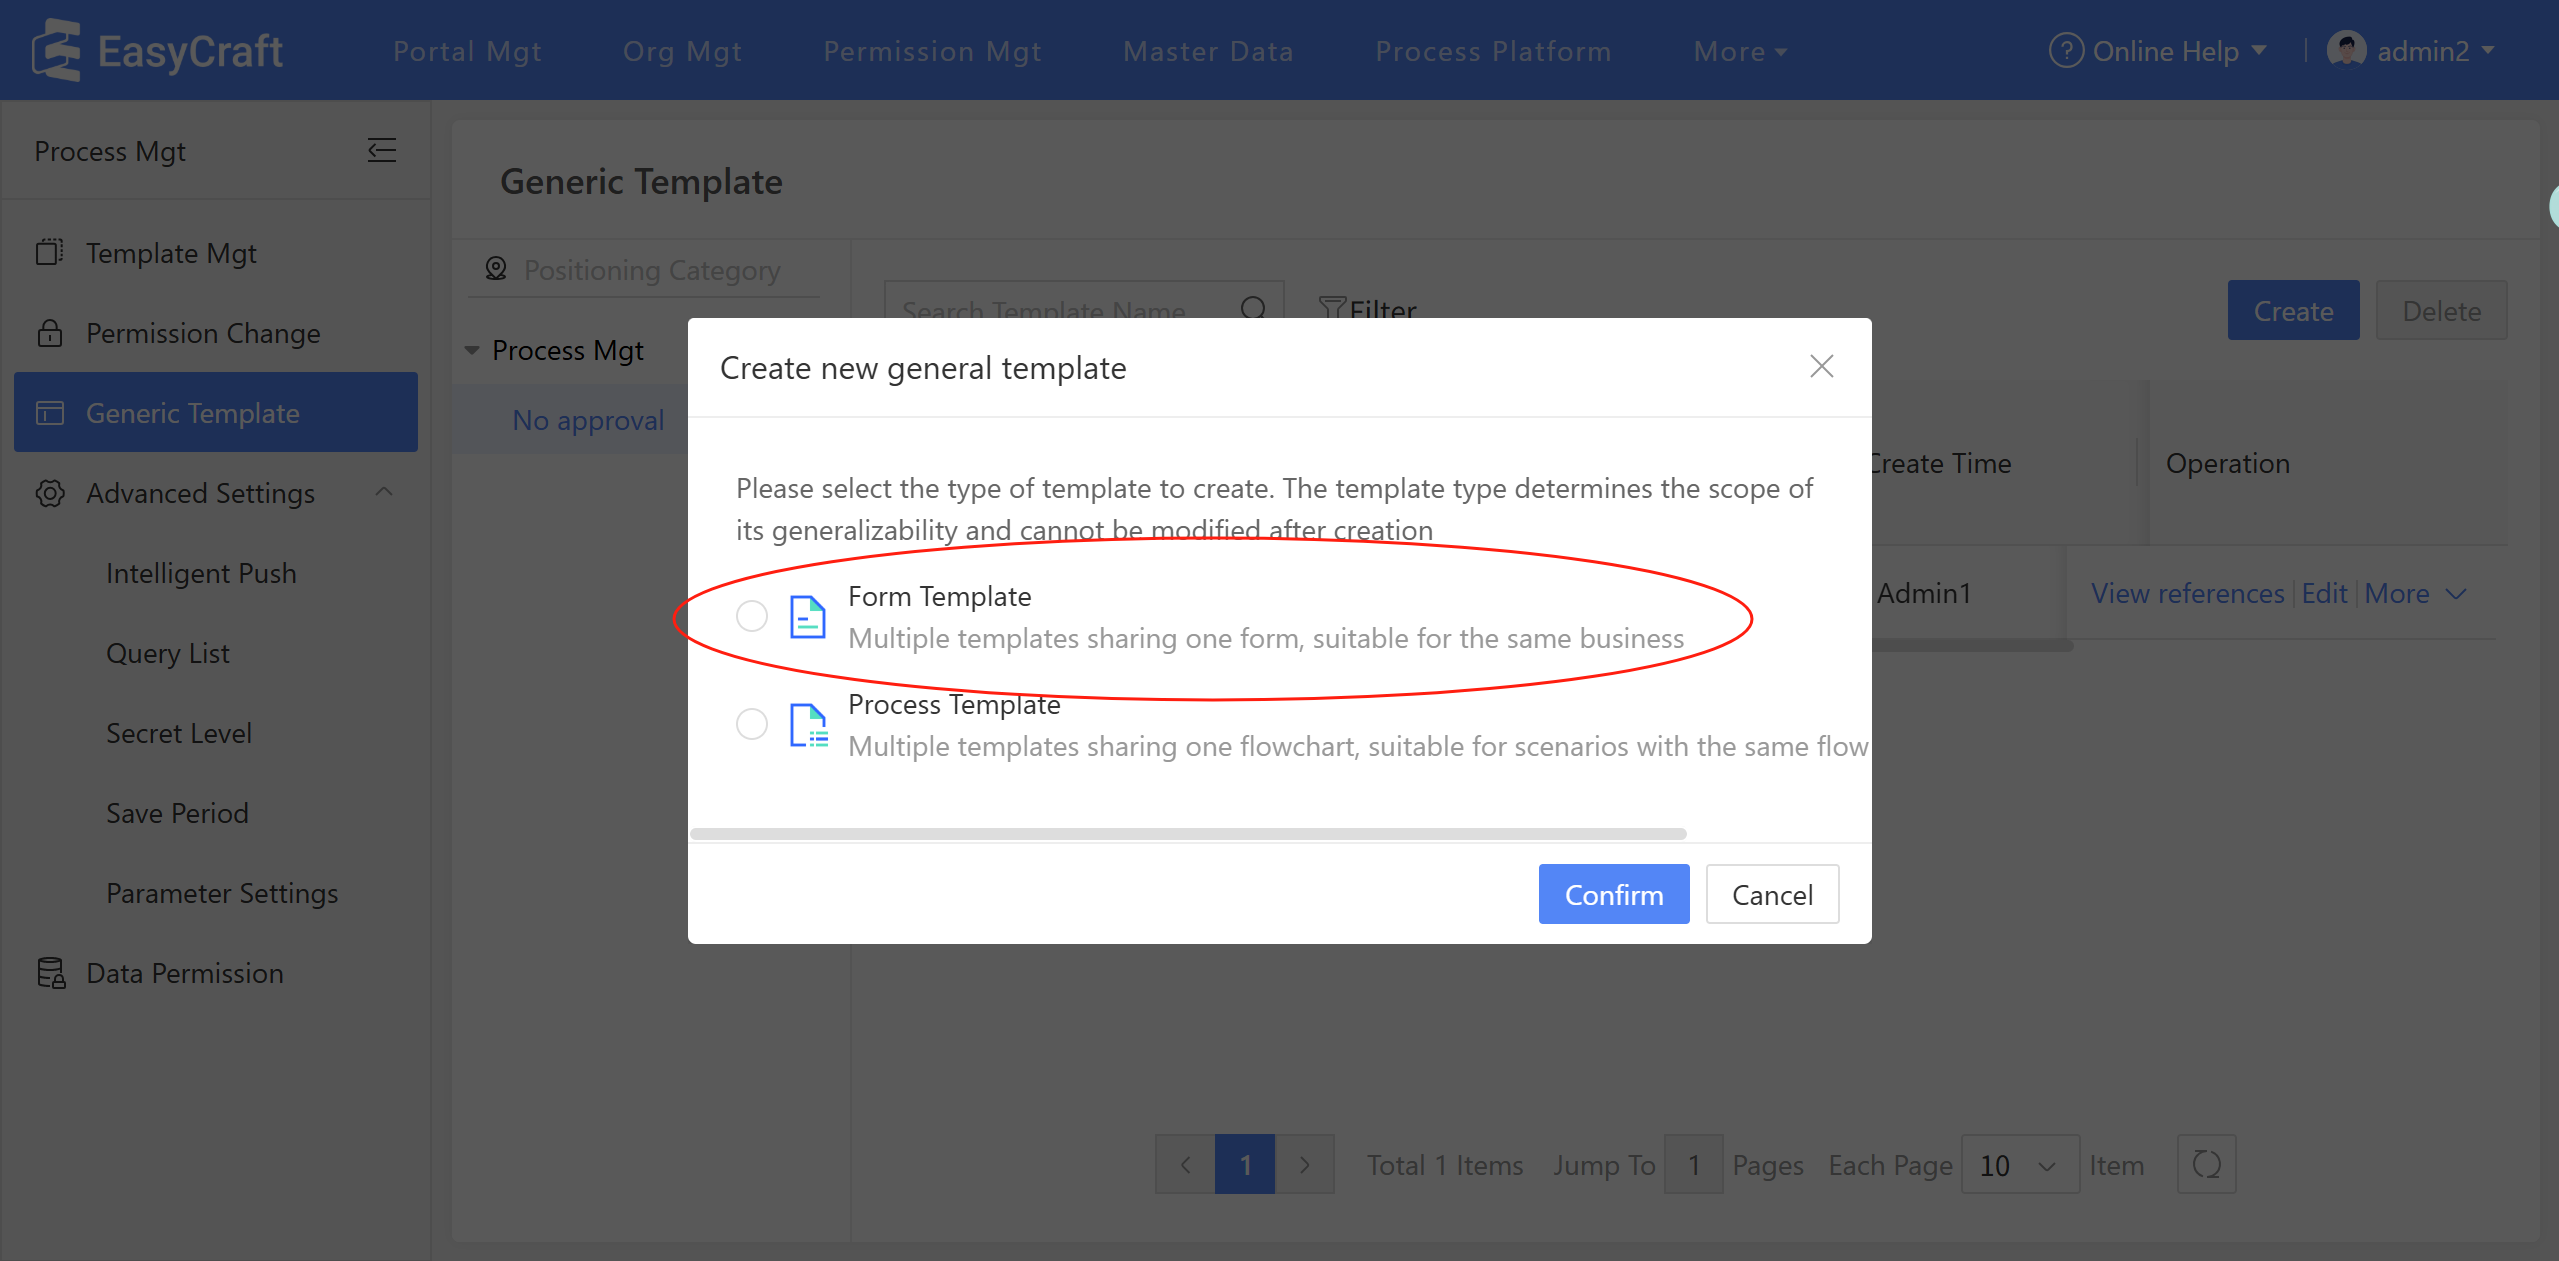Go to Process Platform menu
The height and width of the screenshot is (1261, 2559).
1493,51
